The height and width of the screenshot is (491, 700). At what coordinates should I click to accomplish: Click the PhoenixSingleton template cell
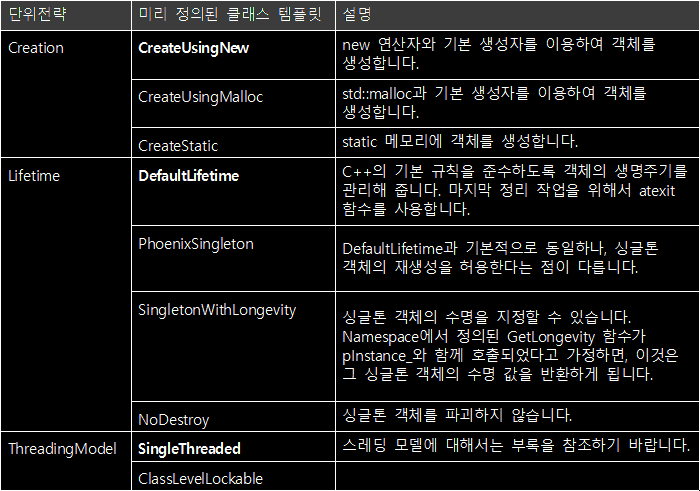tap(196, 244)
